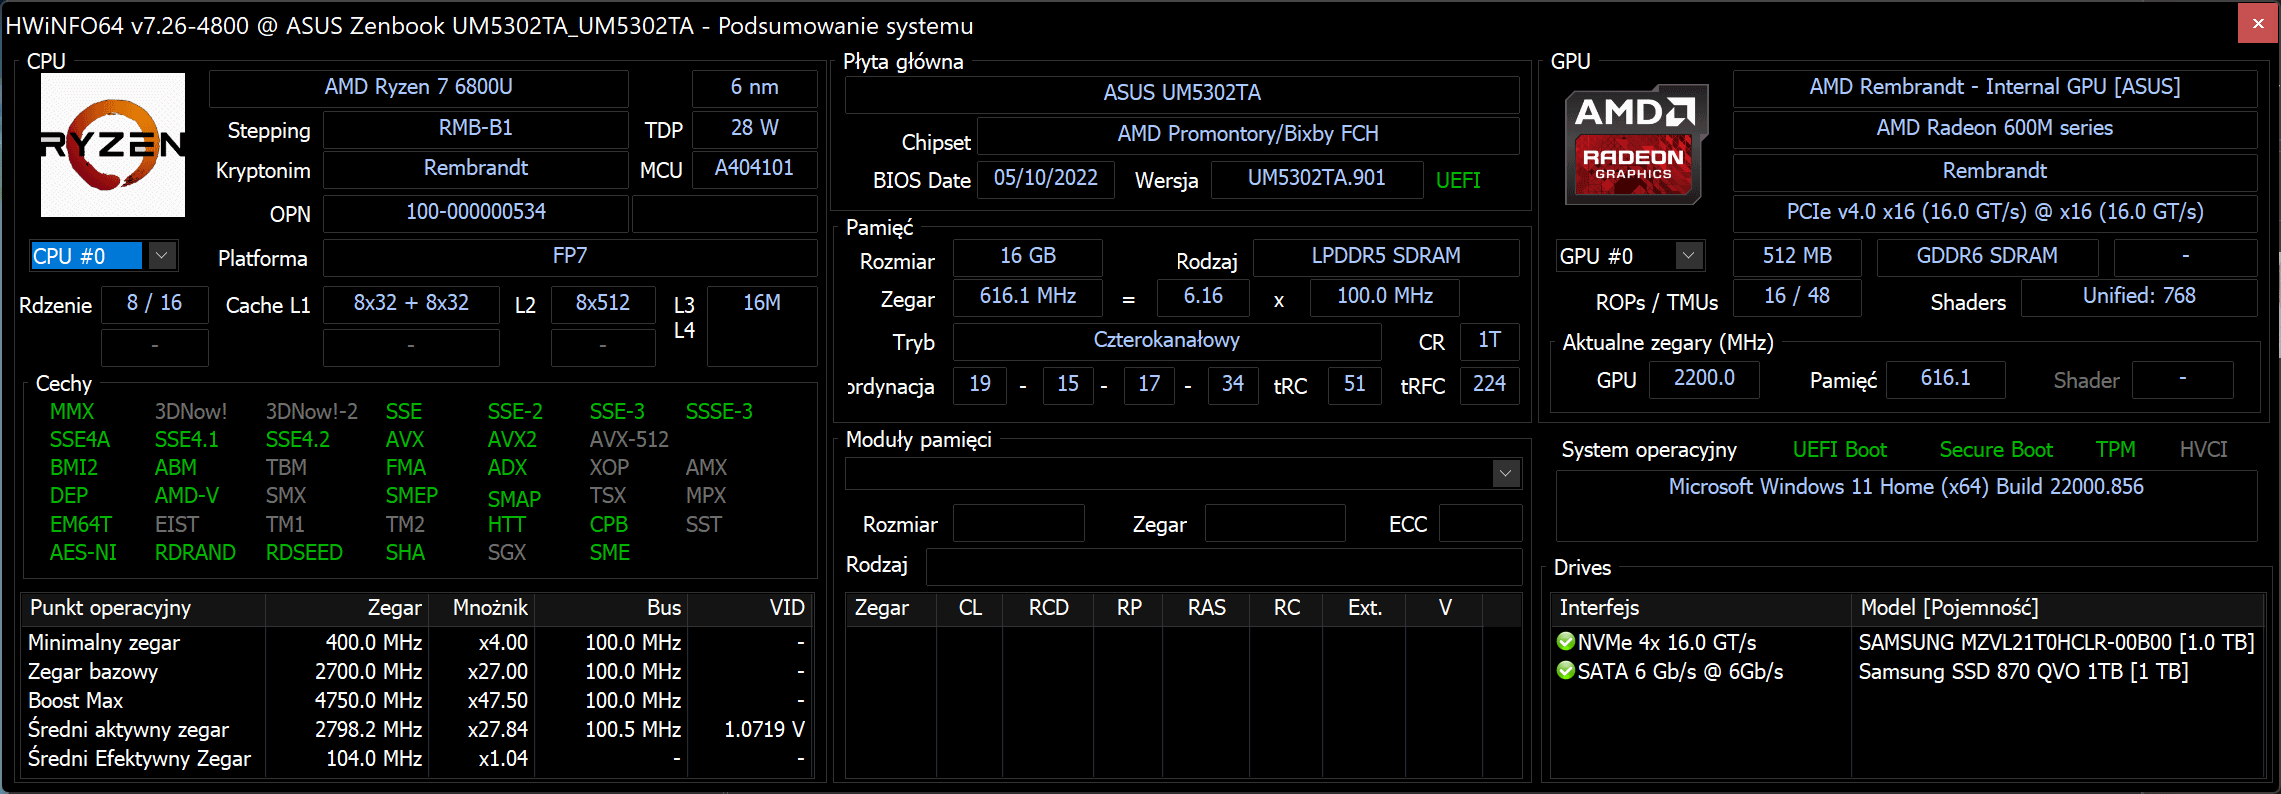The width and height of the screenshot is (2281, 794).
Task: Close the HWiNFO64 summary window
Action: [2258, 23]
